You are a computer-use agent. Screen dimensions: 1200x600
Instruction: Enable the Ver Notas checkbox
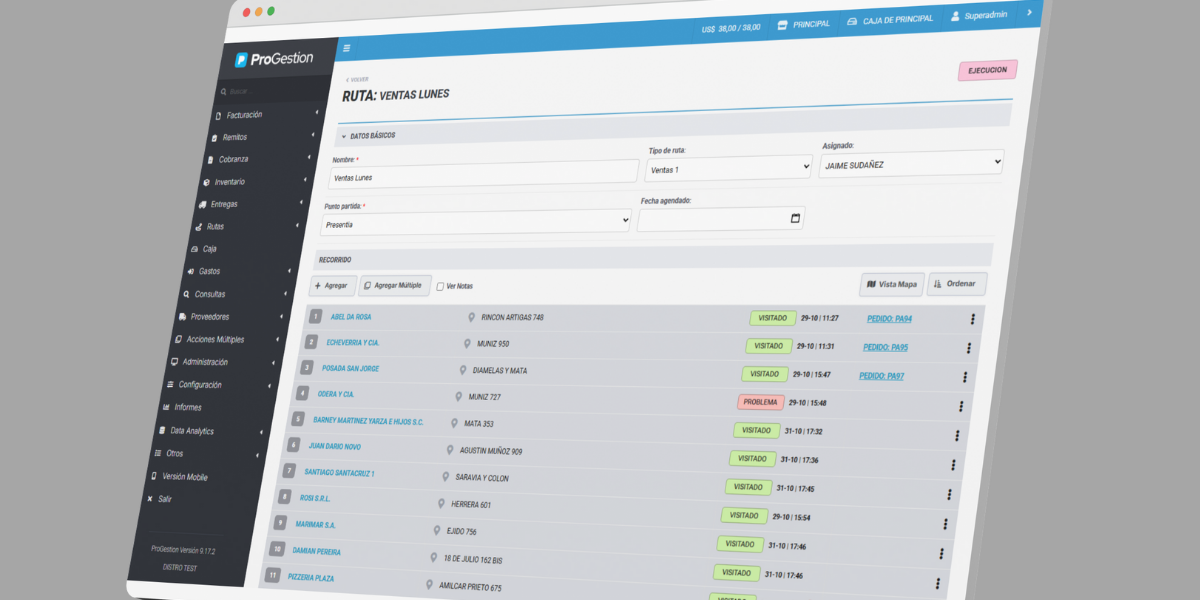(440, 286)
